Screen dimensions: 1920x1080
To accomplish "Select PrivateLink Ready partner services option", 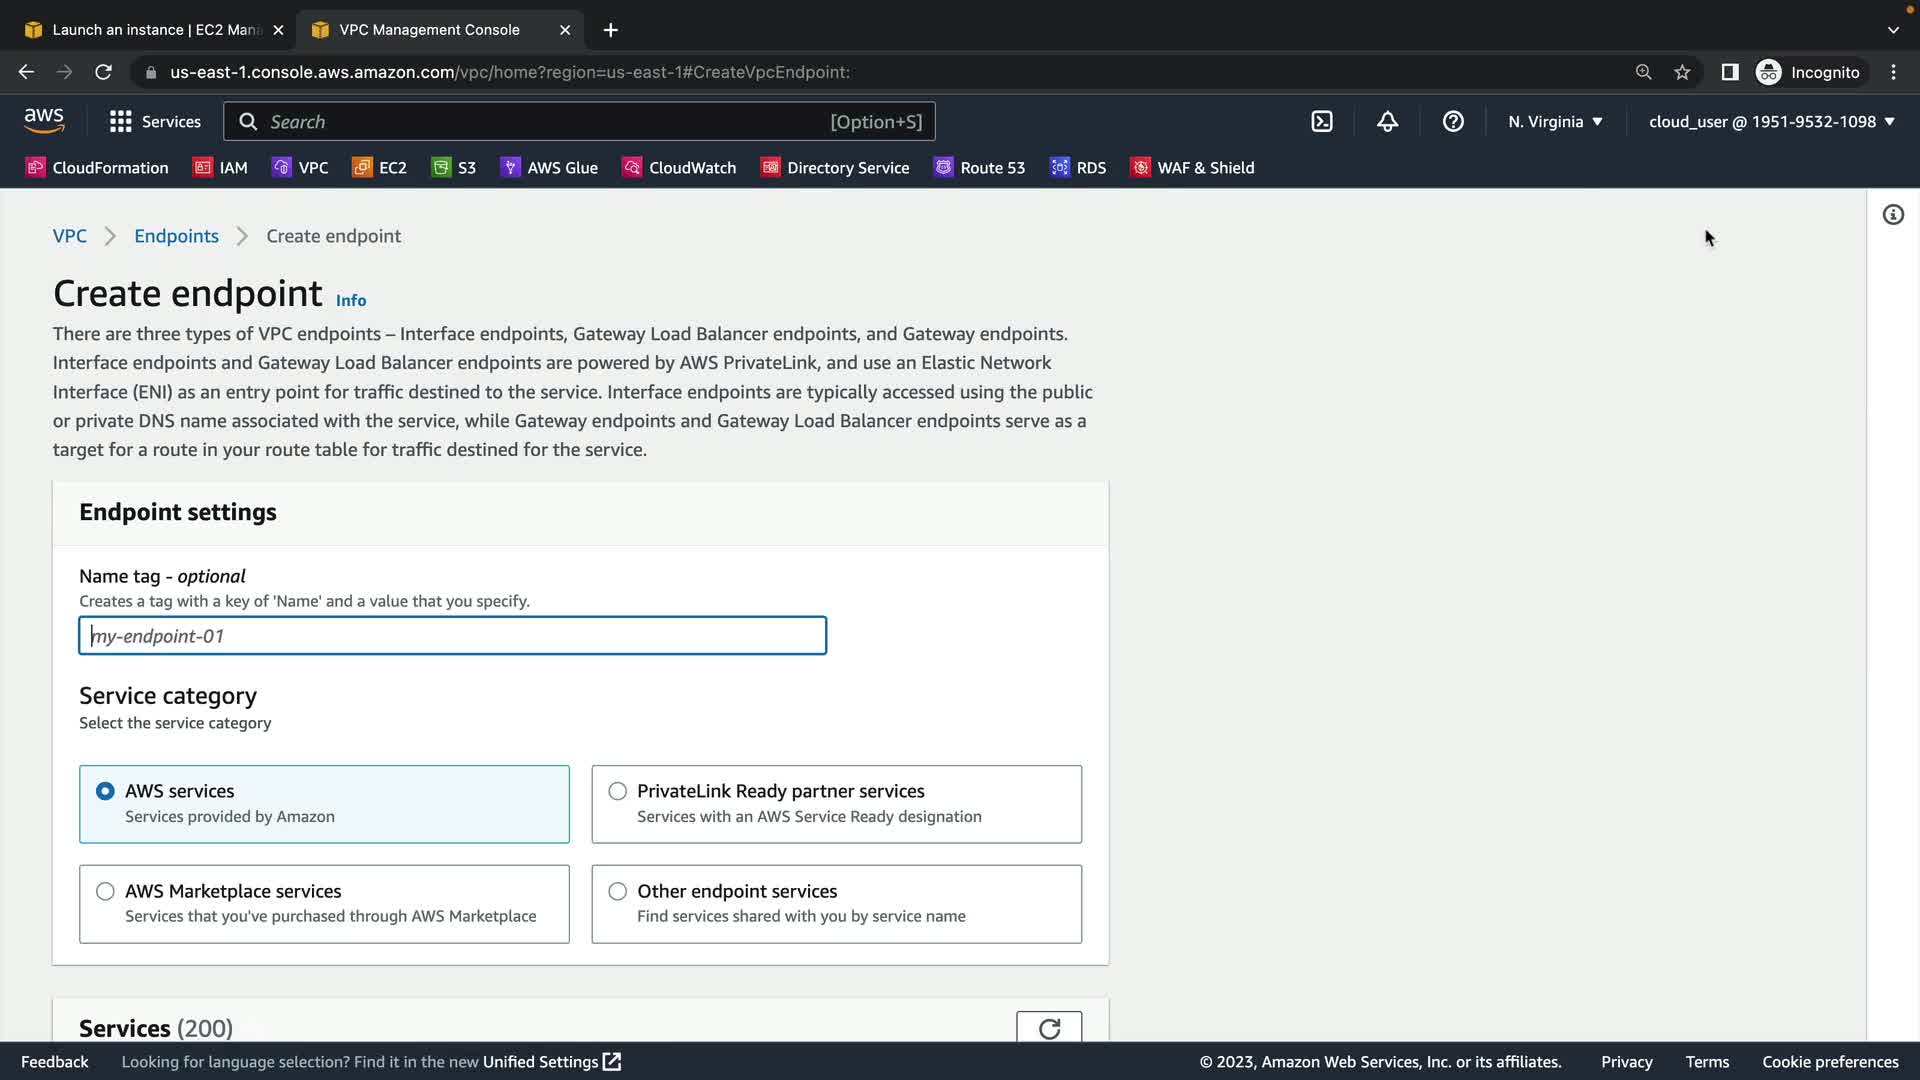I will (618, 791).
